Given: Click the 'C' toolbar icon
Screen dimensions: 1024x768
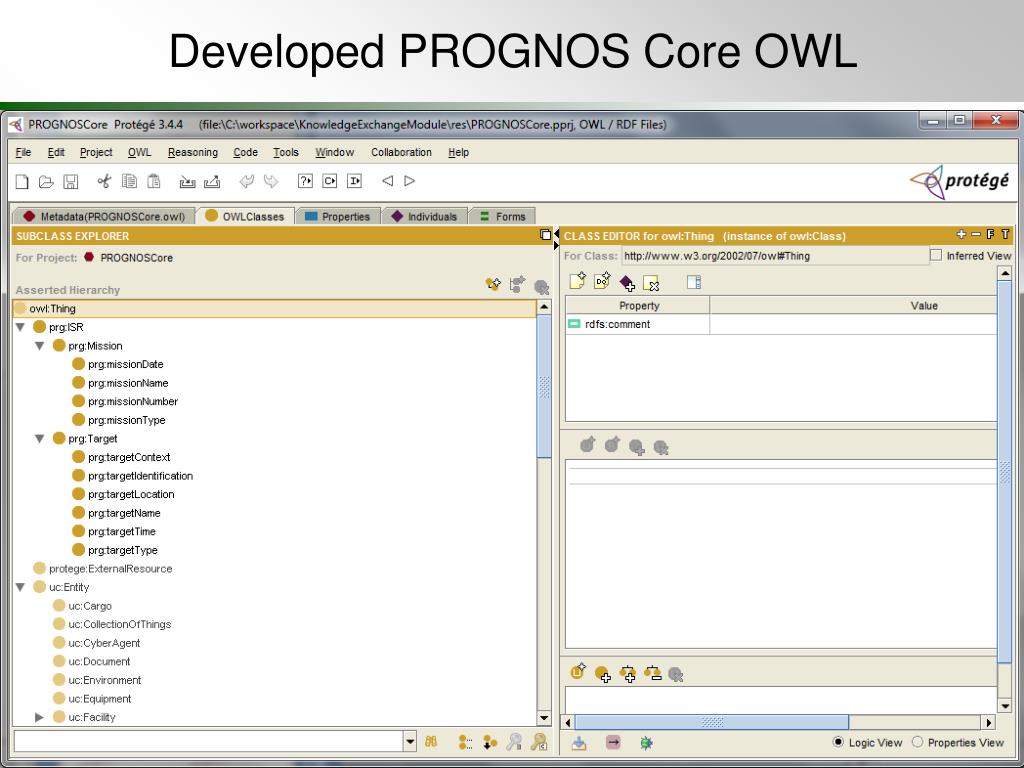Looking at the screenshot, I should [330, 181].
